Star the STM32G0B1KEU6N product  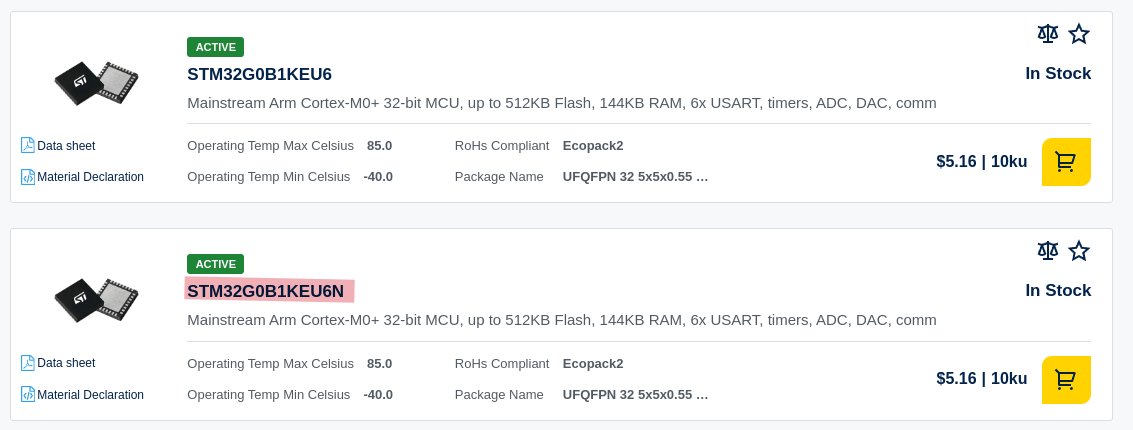pyautogui.click(x=1079, y=251)
